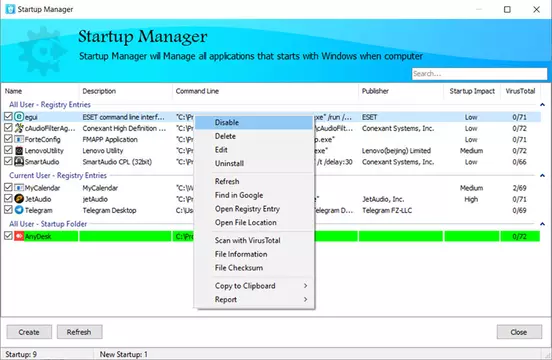Toggle the AnyDesk startup checkbox
This screenshot has width=552, height=360.
tap(8, 235)
